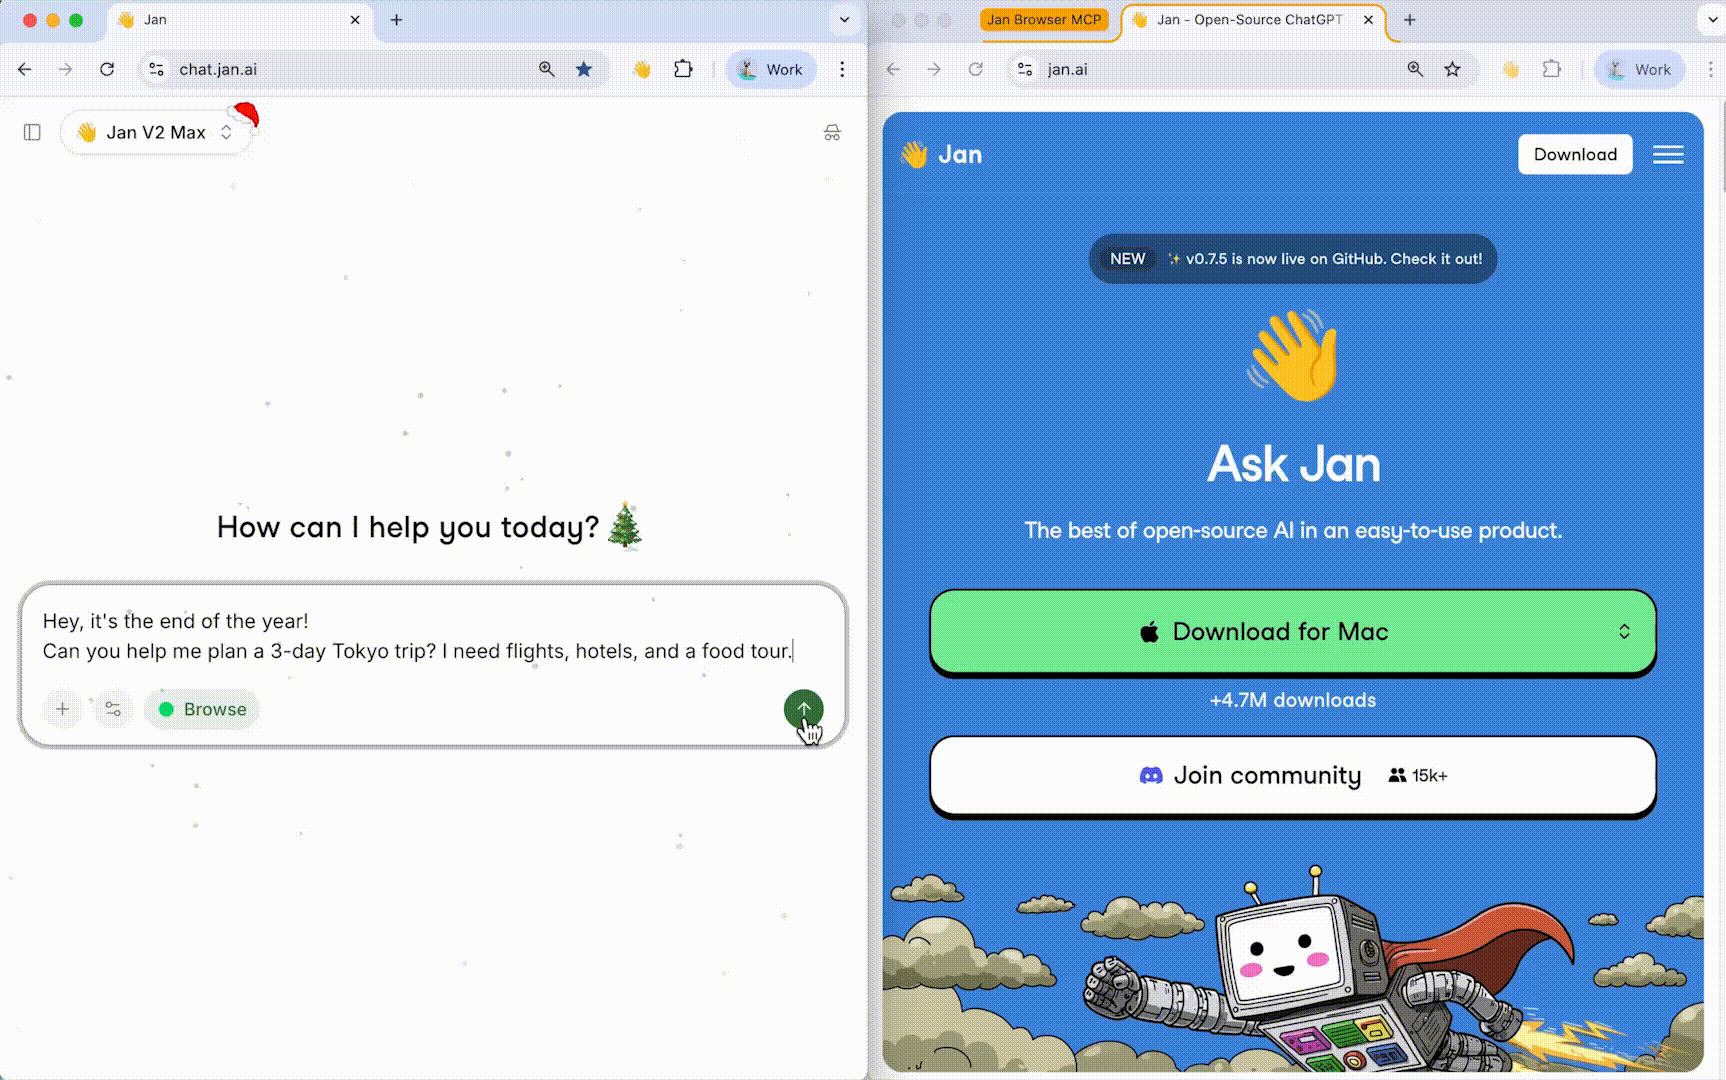The width and height of the screenshot is (1726, 1080).
Task: Bookmark chat.jan.ai with the star icon
Action: point(584,69)
